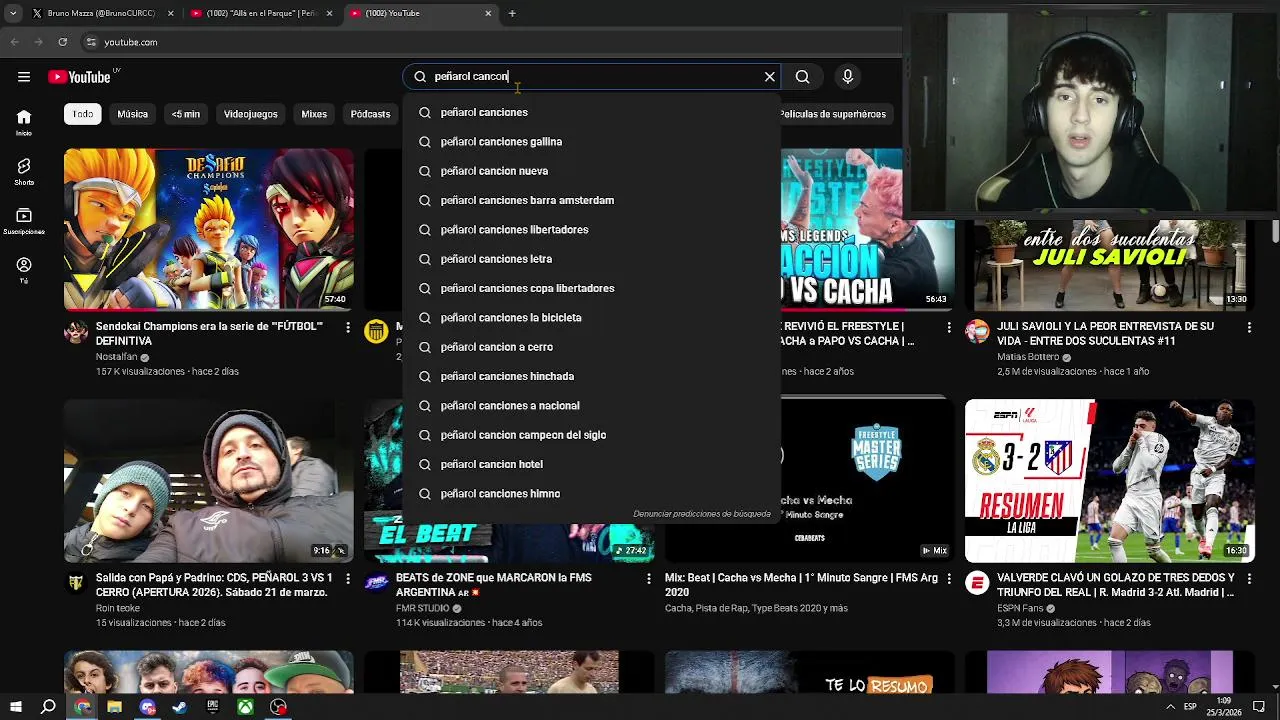Open Sendokai Champions video thumbnail
This screenshot has height=720, width=1280.
[x=208, y=229]
